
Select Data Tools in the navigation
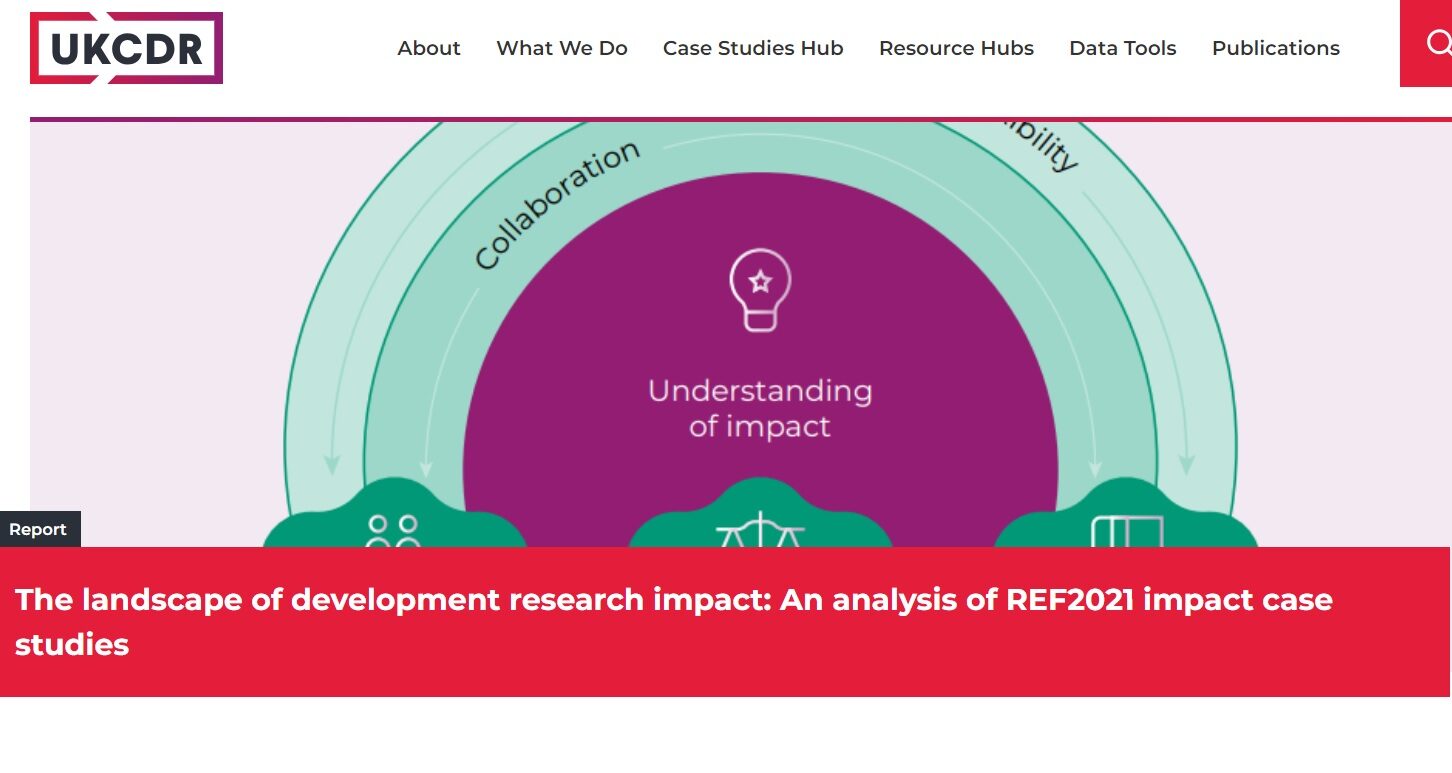point(1122,48)
